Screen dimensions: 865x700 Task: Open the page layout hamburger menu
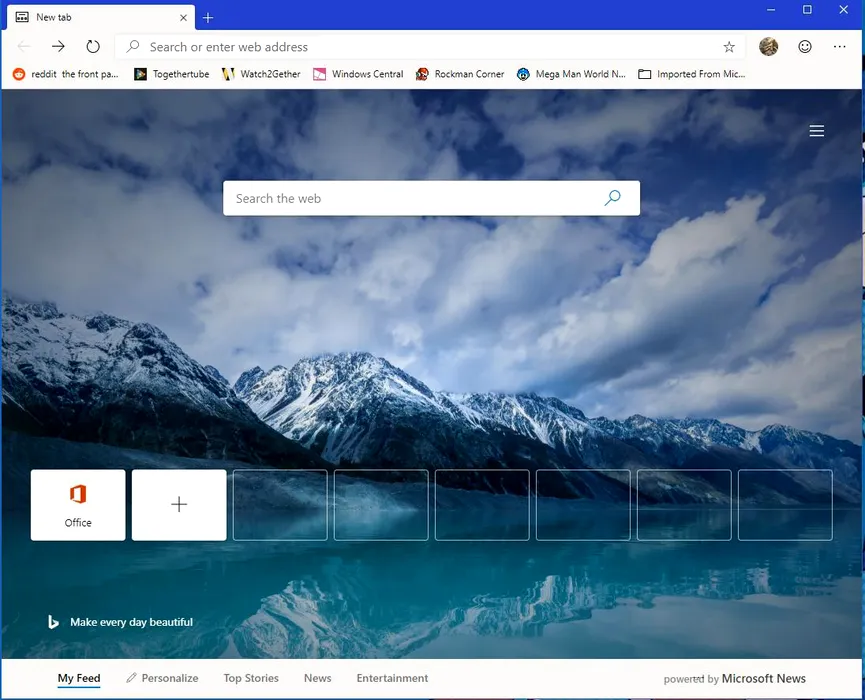816,131
